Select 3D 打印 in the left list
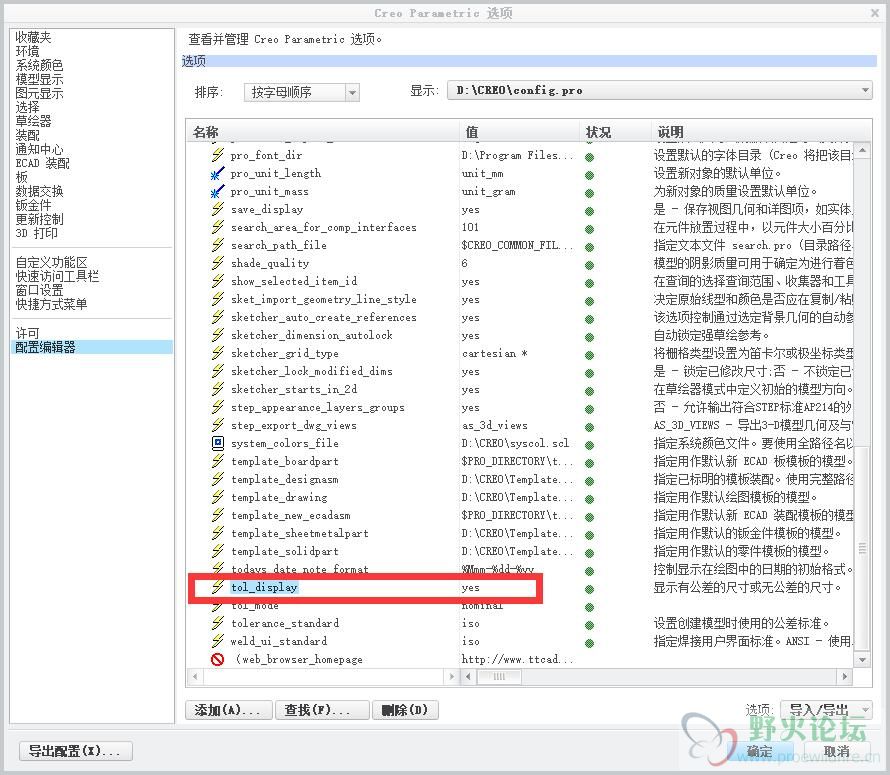The width and height of the screenshot is (890, 775). (36, 233)
